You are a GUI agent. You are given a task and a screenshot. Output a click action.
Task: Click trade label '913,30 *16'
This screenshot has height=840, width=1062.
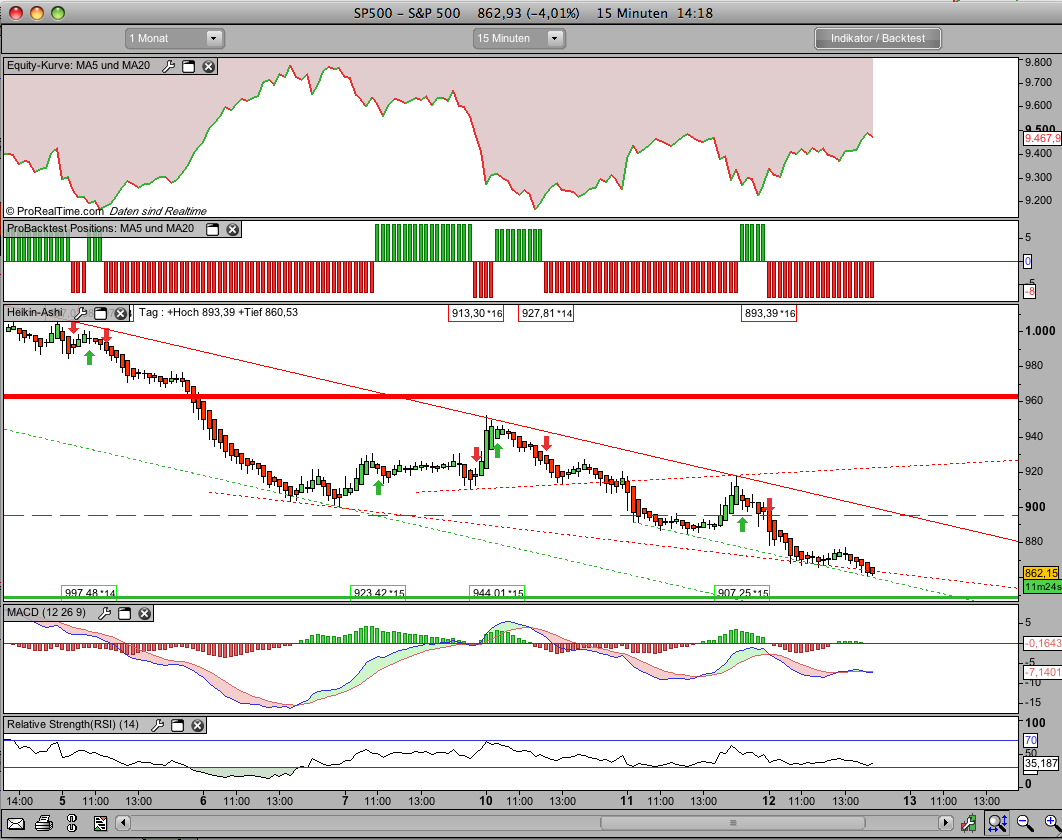[x=477, y=314]
